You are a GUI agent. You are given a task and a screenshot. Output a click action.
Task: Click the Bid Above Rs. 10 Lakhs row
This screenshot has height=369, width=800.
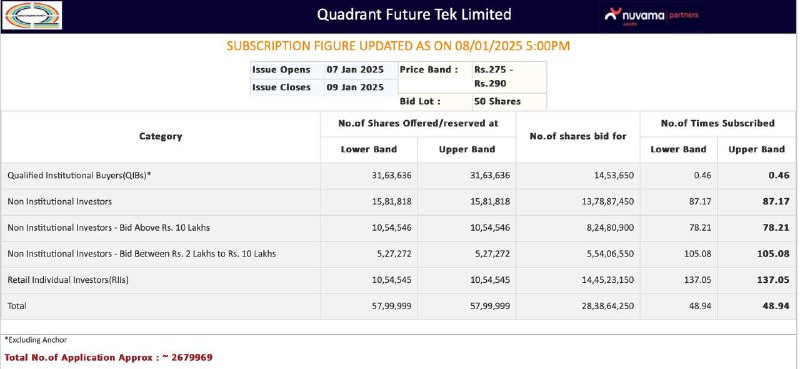point(400,228)
